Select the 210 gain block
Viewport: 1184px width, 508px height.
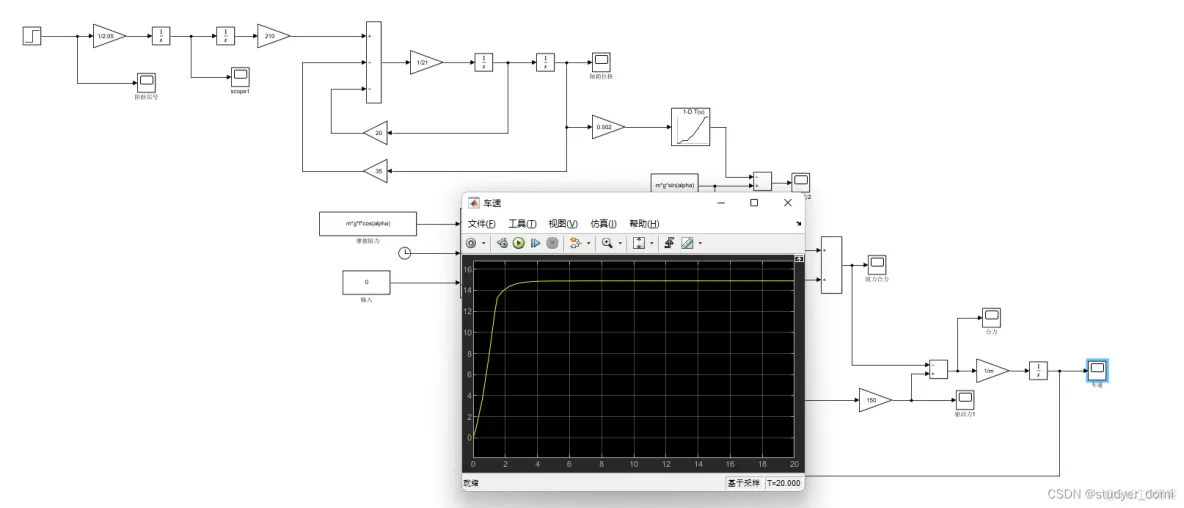pyautogui.click(x=273, y=35)
